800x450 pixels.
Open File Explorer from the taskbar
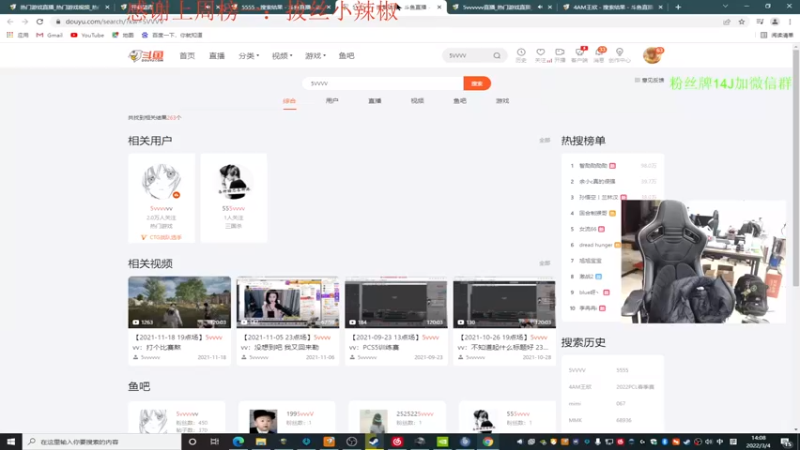pos(261,441)
